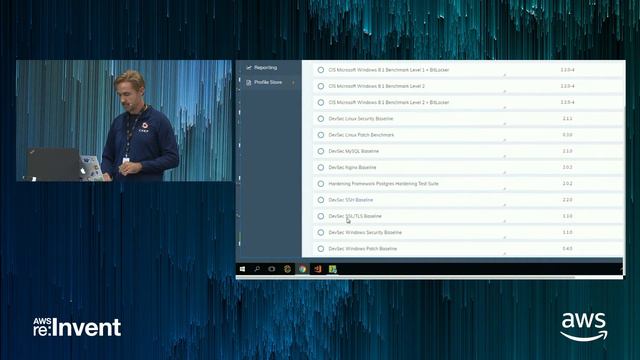Viewport: 640px width, 360px height.
Task: Open the orange app icon in taskbar
Action: [x=318, y=269]
